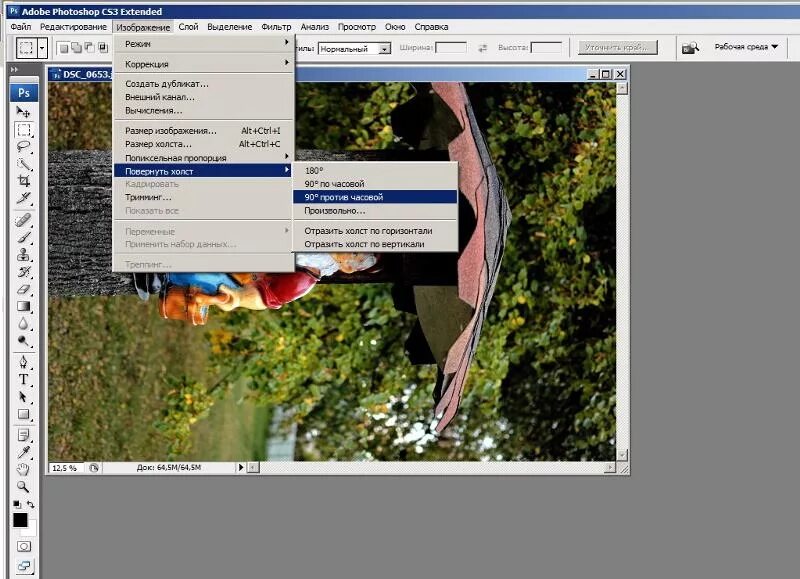The height and width of the screenshot is (579, 800).
Task: Open the Редактирование menu
Action: 73,27
